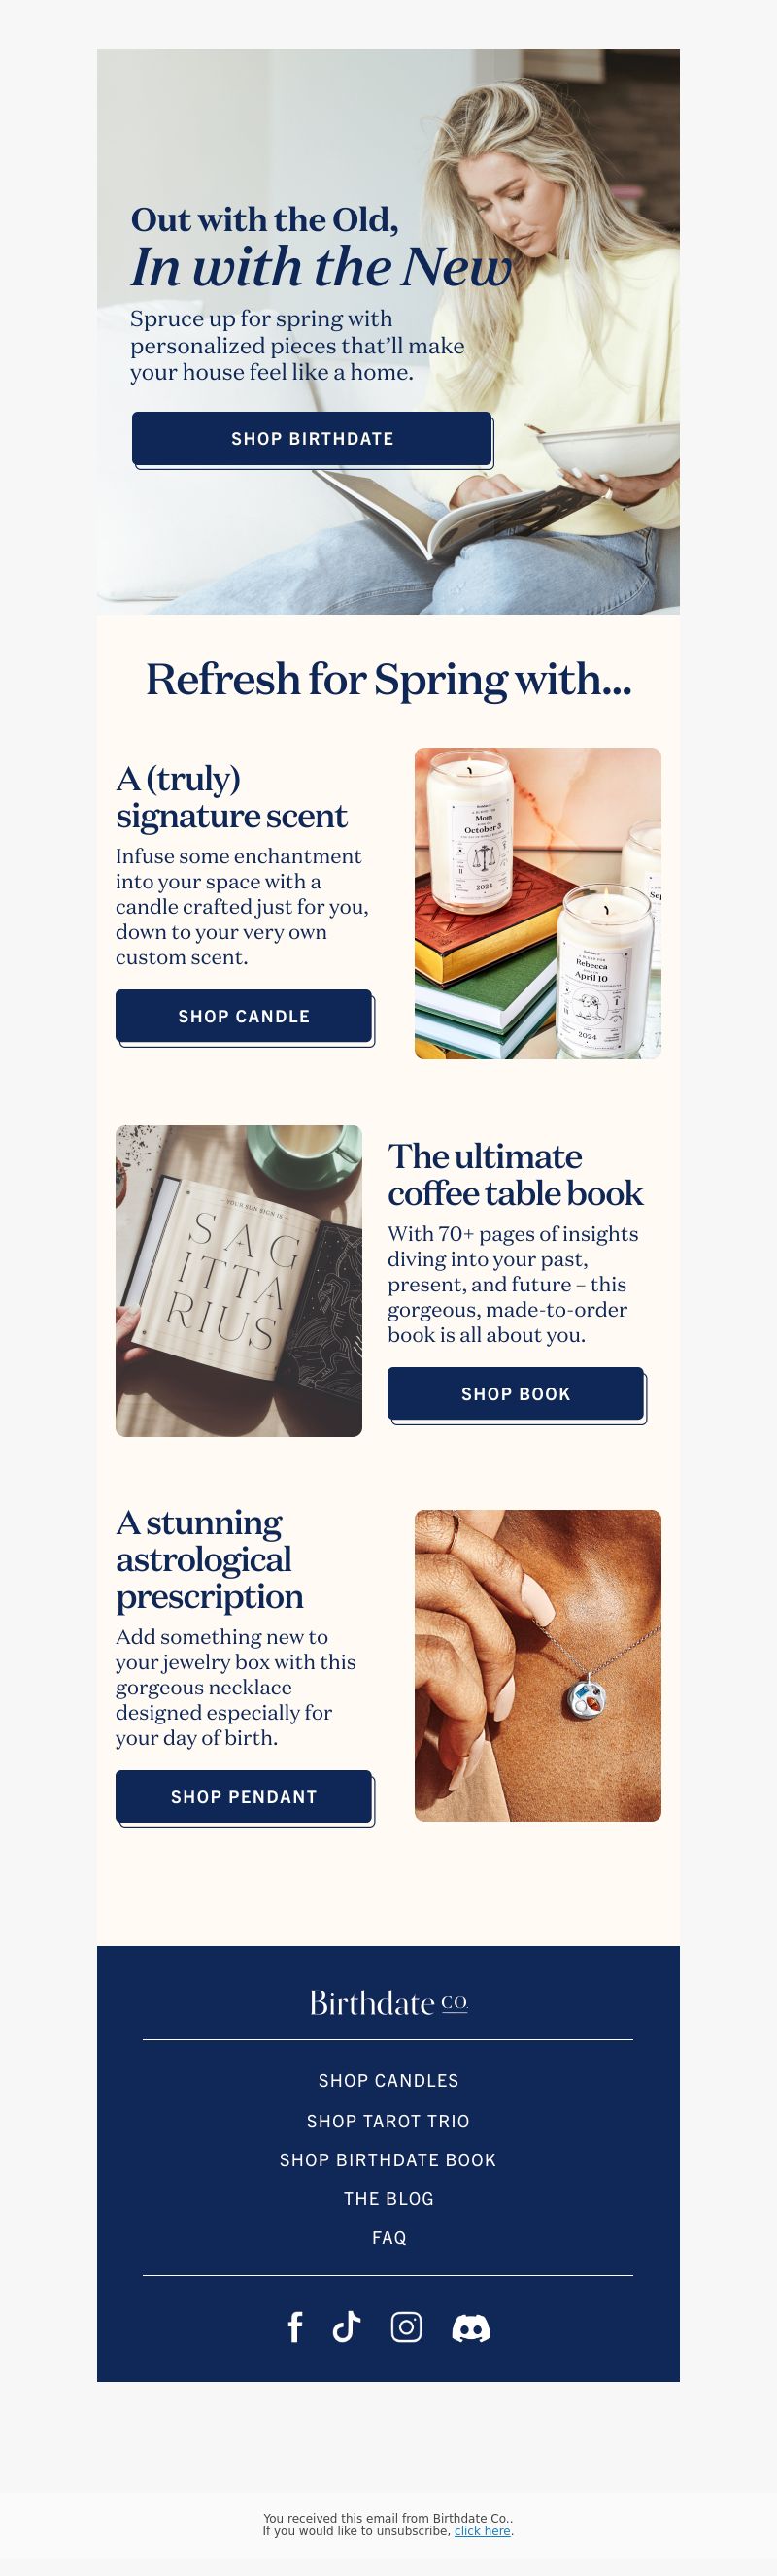The height and width of the screenshot is (2576, 777).
Task: Open the FAQ footer link
Action: 388,2238
